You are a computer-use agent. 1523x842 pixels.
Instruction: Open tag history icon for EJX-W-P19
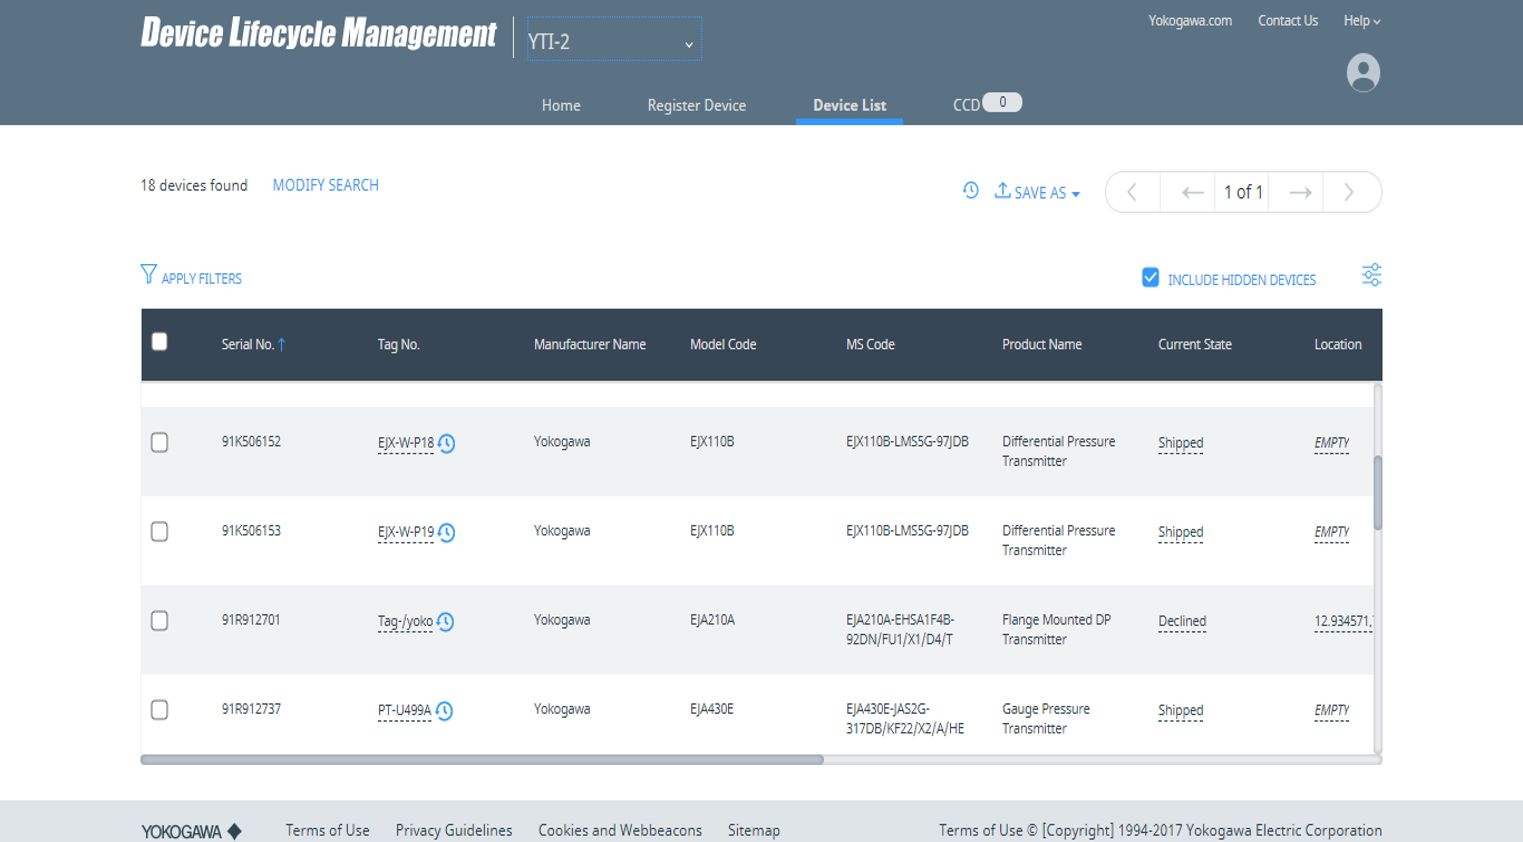(x=447, y=533)
